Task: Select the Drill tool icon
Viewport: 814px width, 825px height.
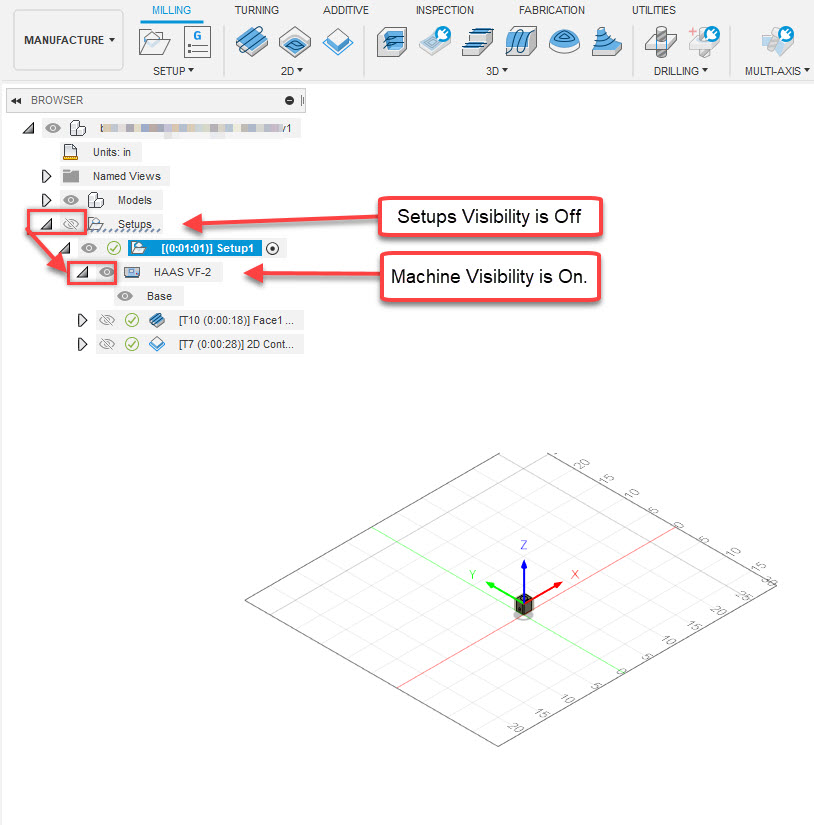Action: (x=661, y=45)
